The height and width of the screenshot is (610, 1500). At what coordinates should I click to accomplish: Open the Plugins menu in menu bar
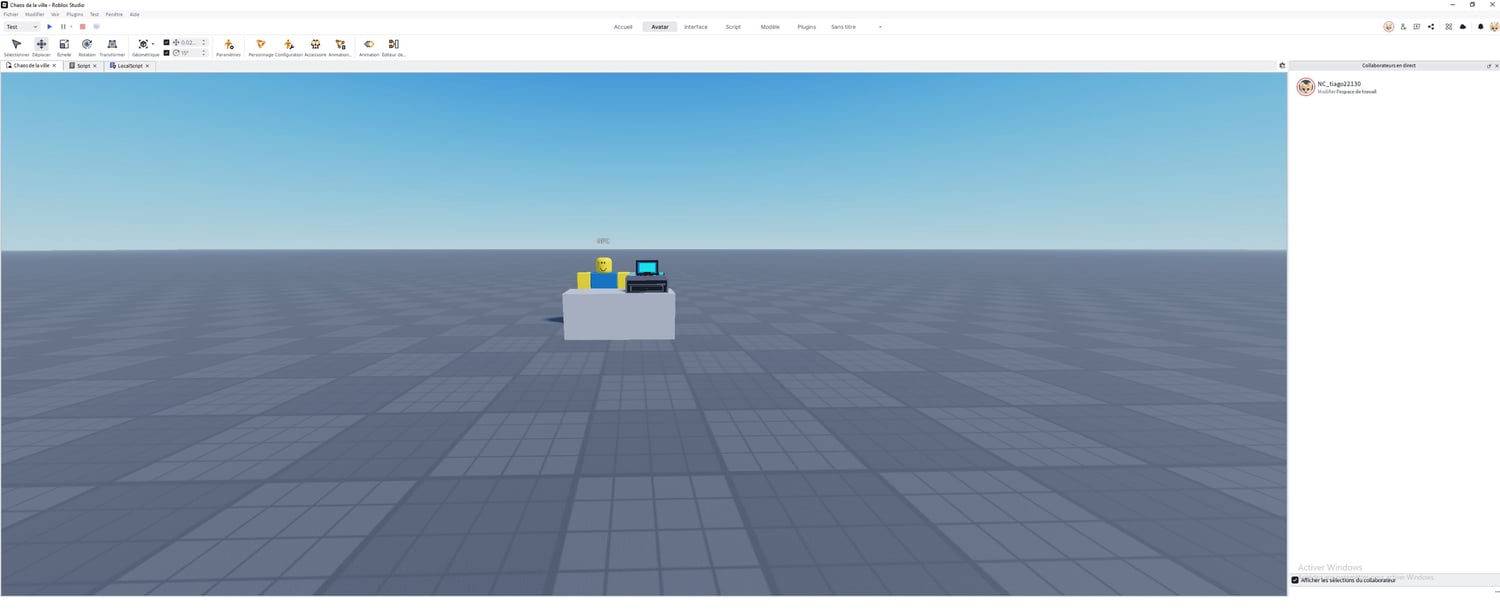[x=75, y=14]
